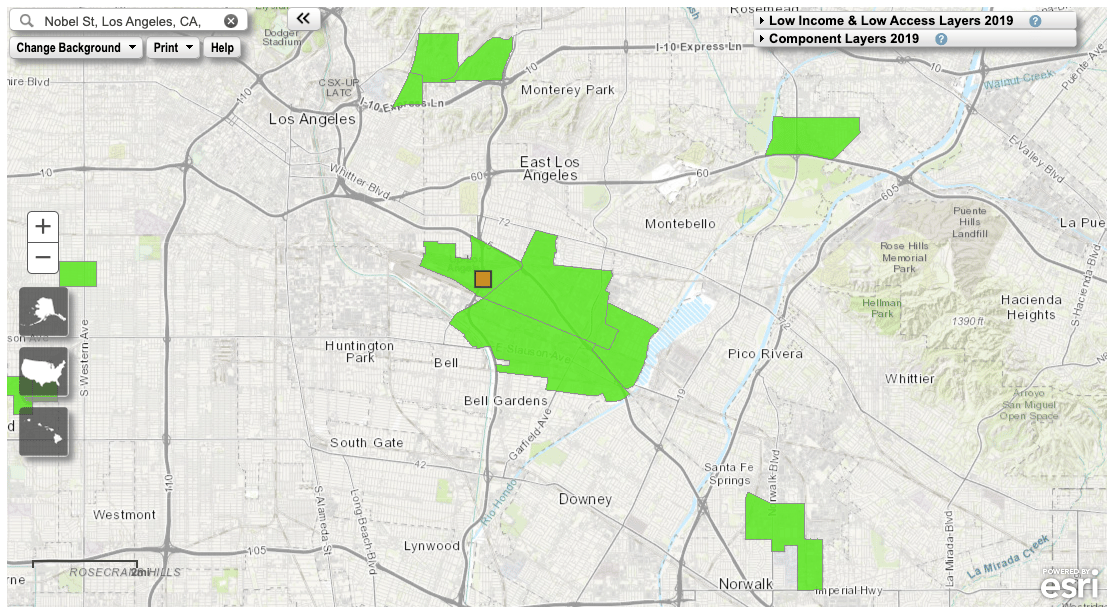Collapse panel with double-chevron button

304,19
